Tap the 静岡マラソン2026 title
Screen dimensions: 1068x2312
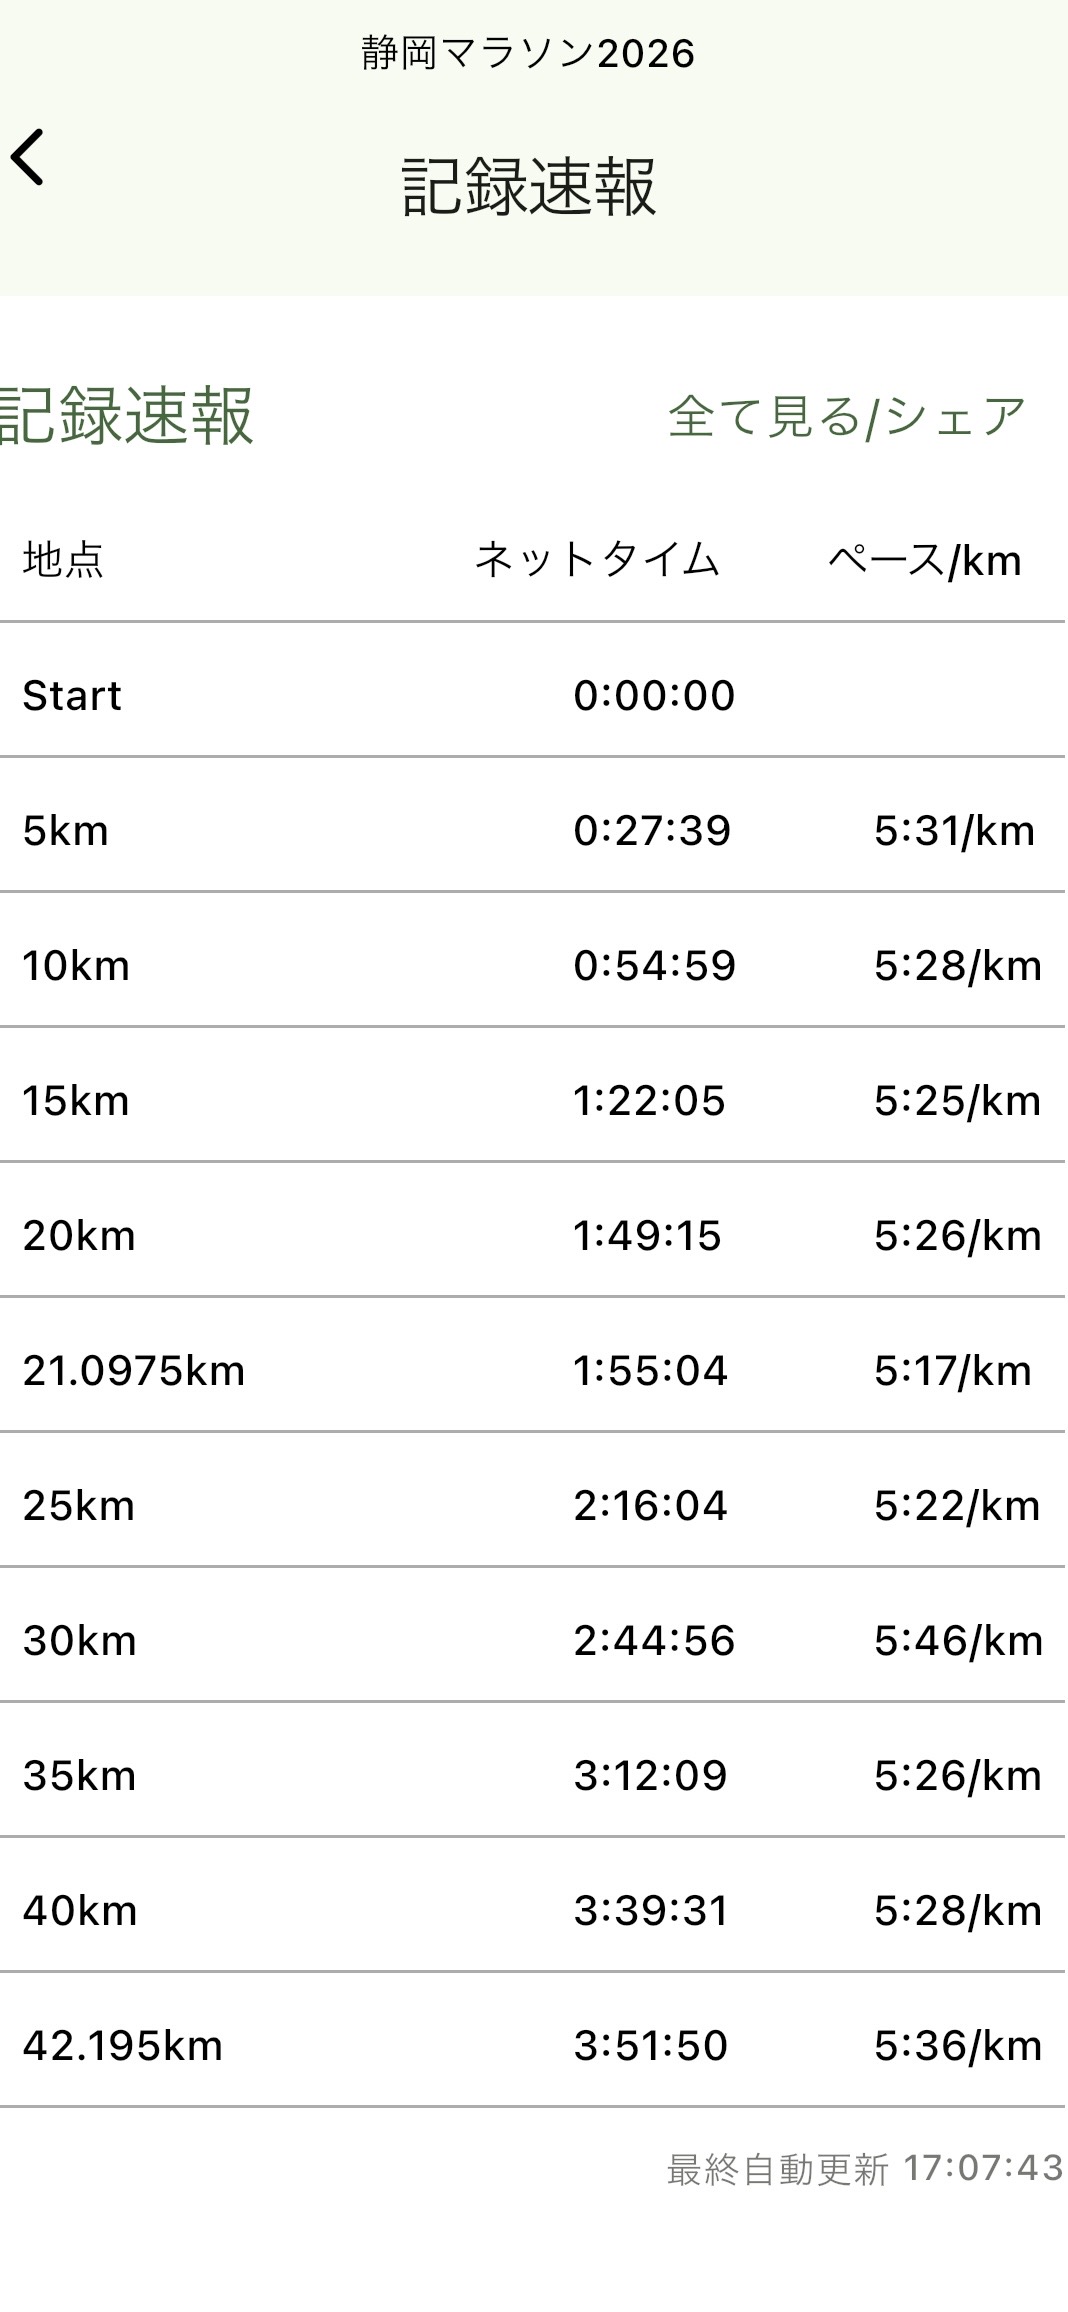528,54
